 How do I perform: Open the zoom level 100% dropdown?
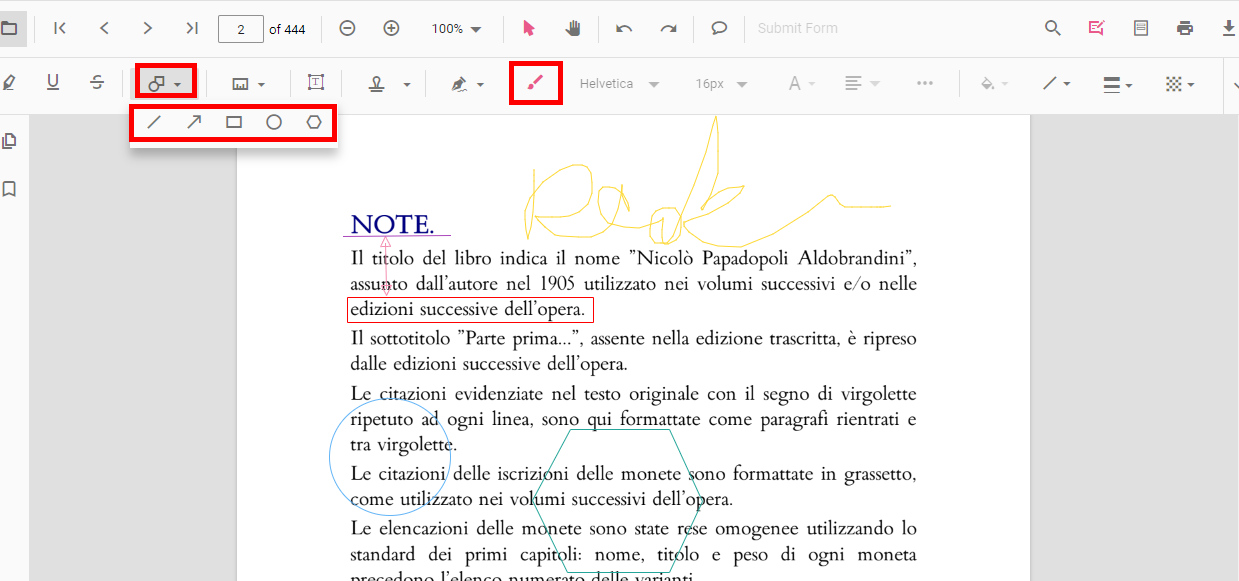pos(456,28)
